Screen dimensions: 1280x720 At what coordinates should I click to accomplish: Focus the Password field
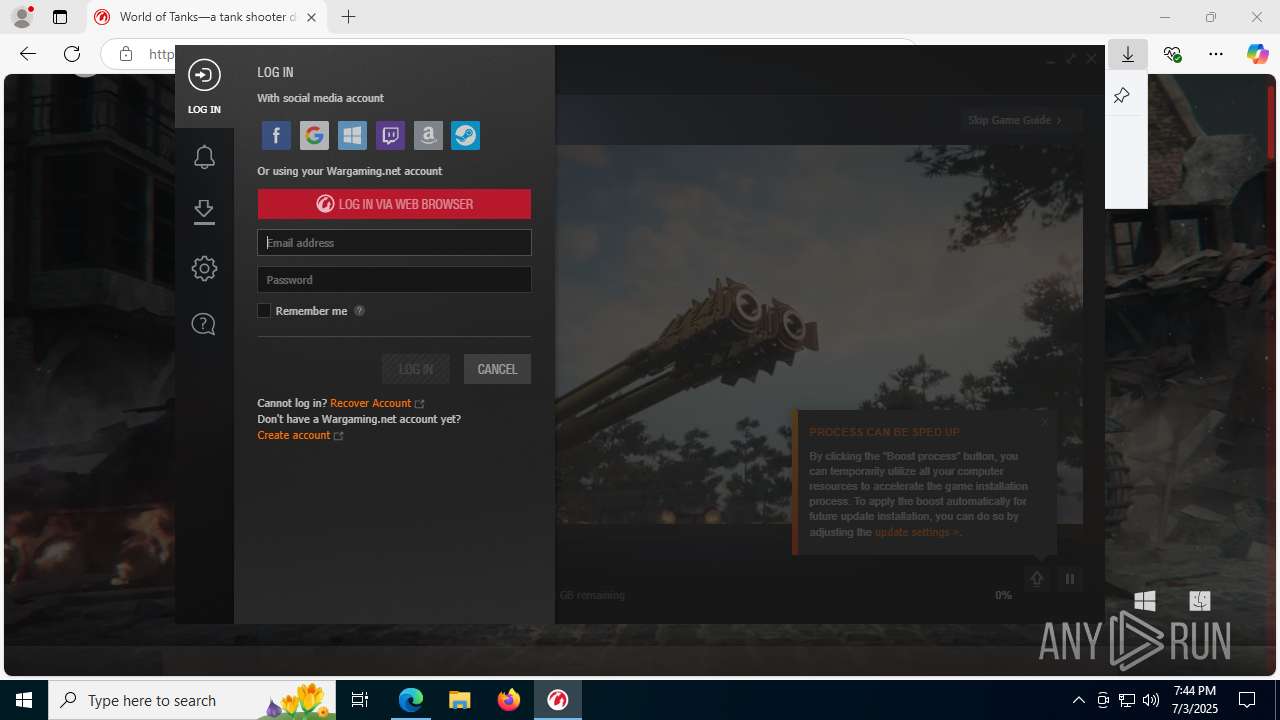tap(394, 280)
